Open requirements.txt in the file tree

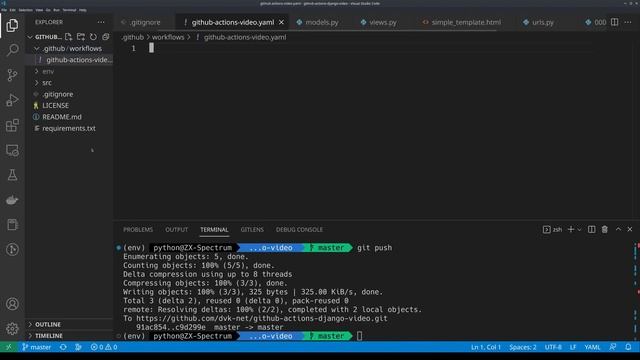(x=69, y=128)
